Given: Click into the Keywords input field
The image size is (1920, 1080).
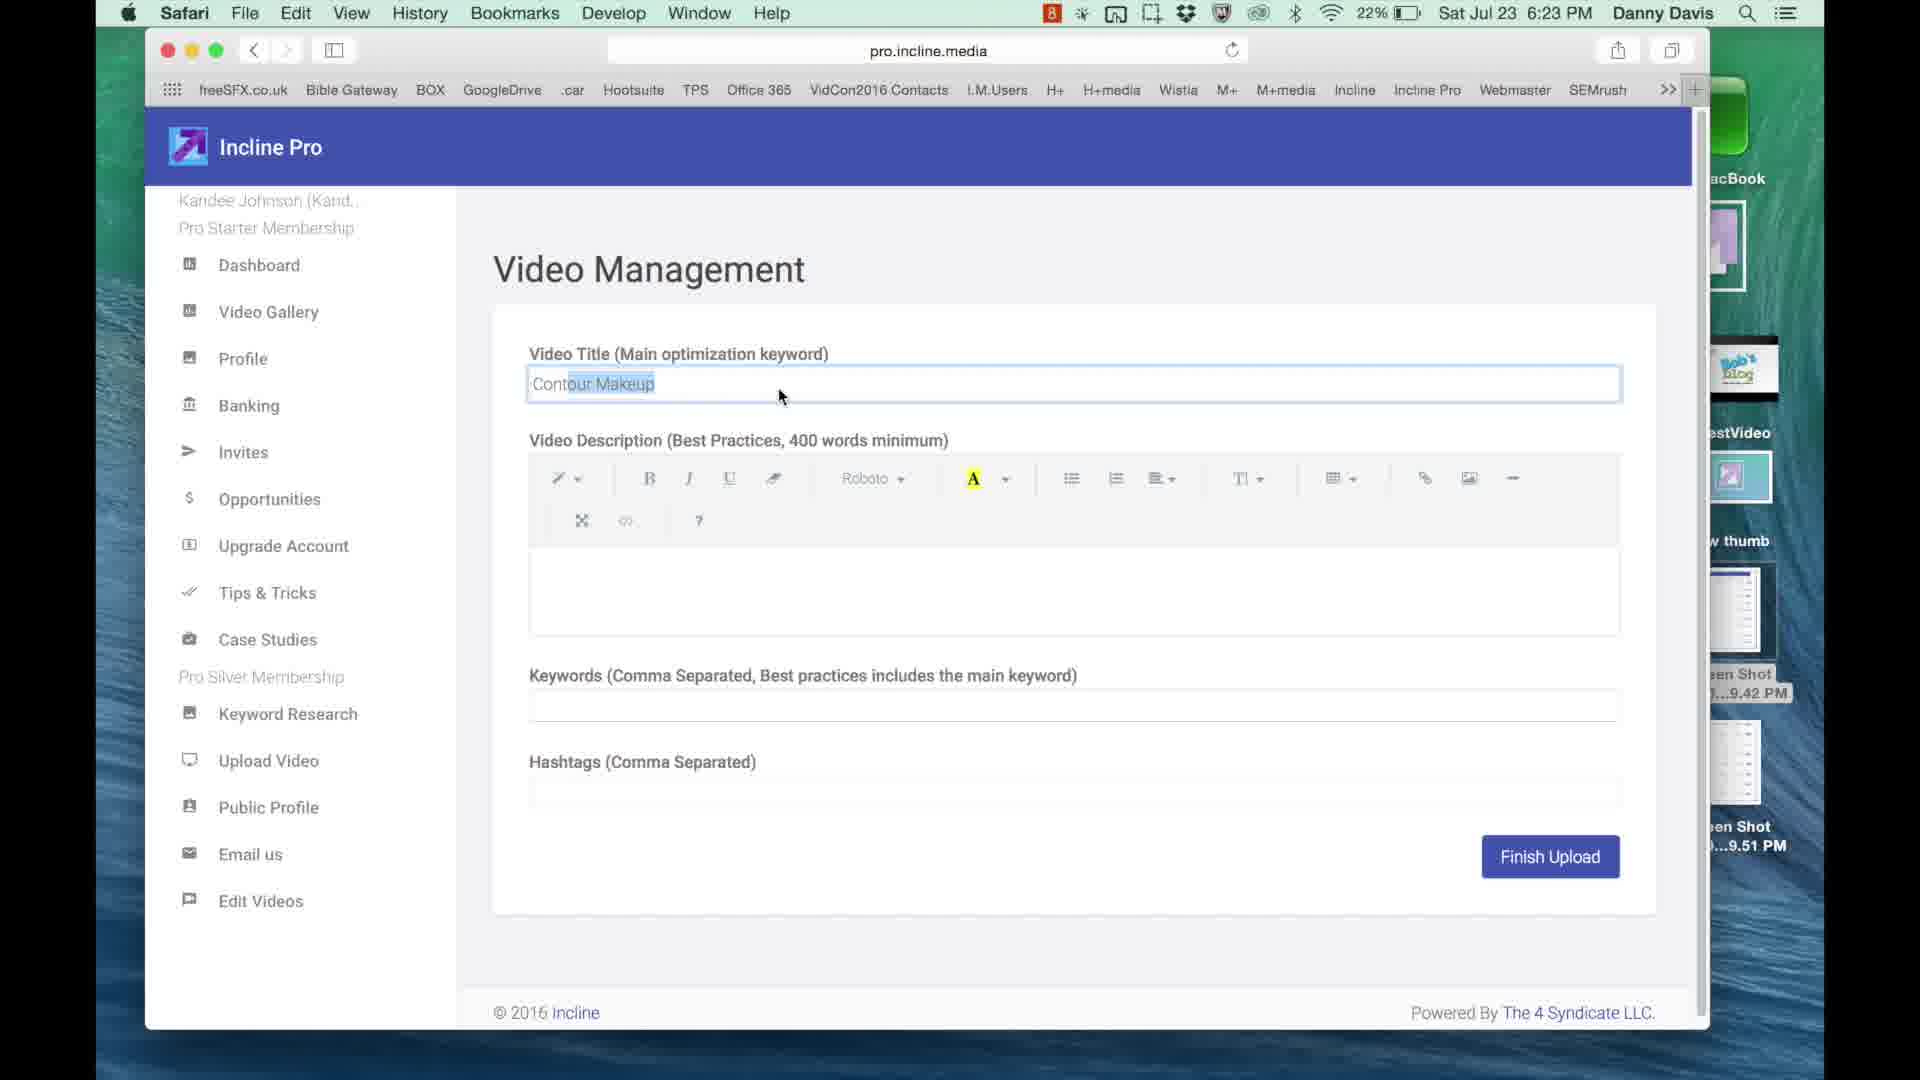Looking at the screenshot, I should tap(1074, 705).
